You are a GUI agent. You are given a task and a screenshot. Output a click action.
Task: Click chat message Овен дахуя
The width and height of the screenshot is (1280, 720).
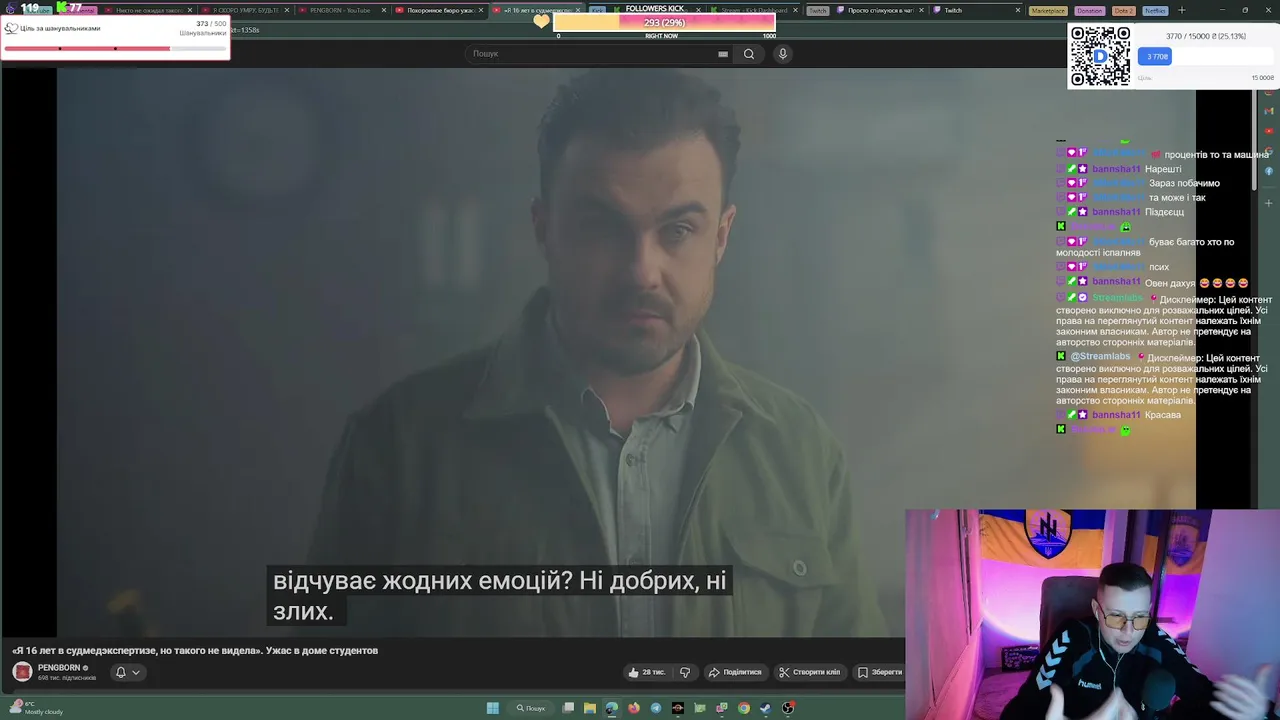(1170, 283)
